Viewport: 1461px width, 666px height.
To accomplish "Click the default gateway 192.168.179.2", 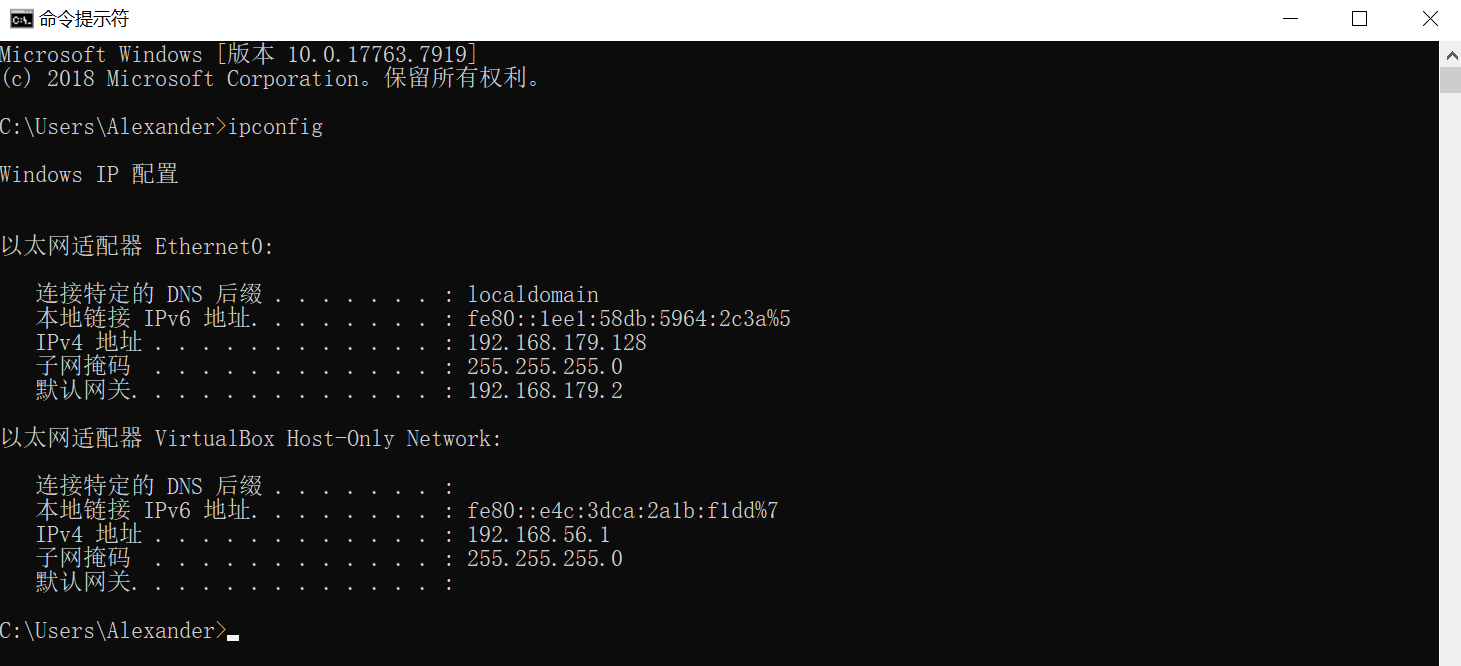I will [x=545, y=391].
